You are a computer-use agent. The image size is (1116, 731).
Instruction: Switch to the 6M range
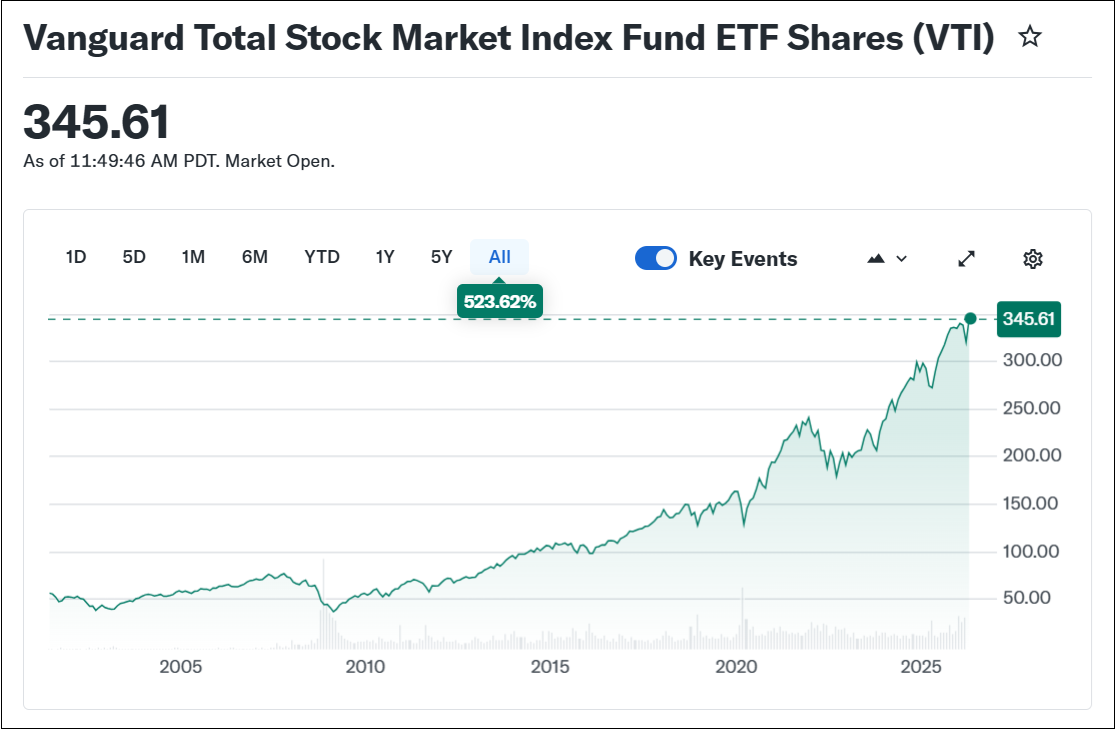pyautogui.click(x=255, y=257)
